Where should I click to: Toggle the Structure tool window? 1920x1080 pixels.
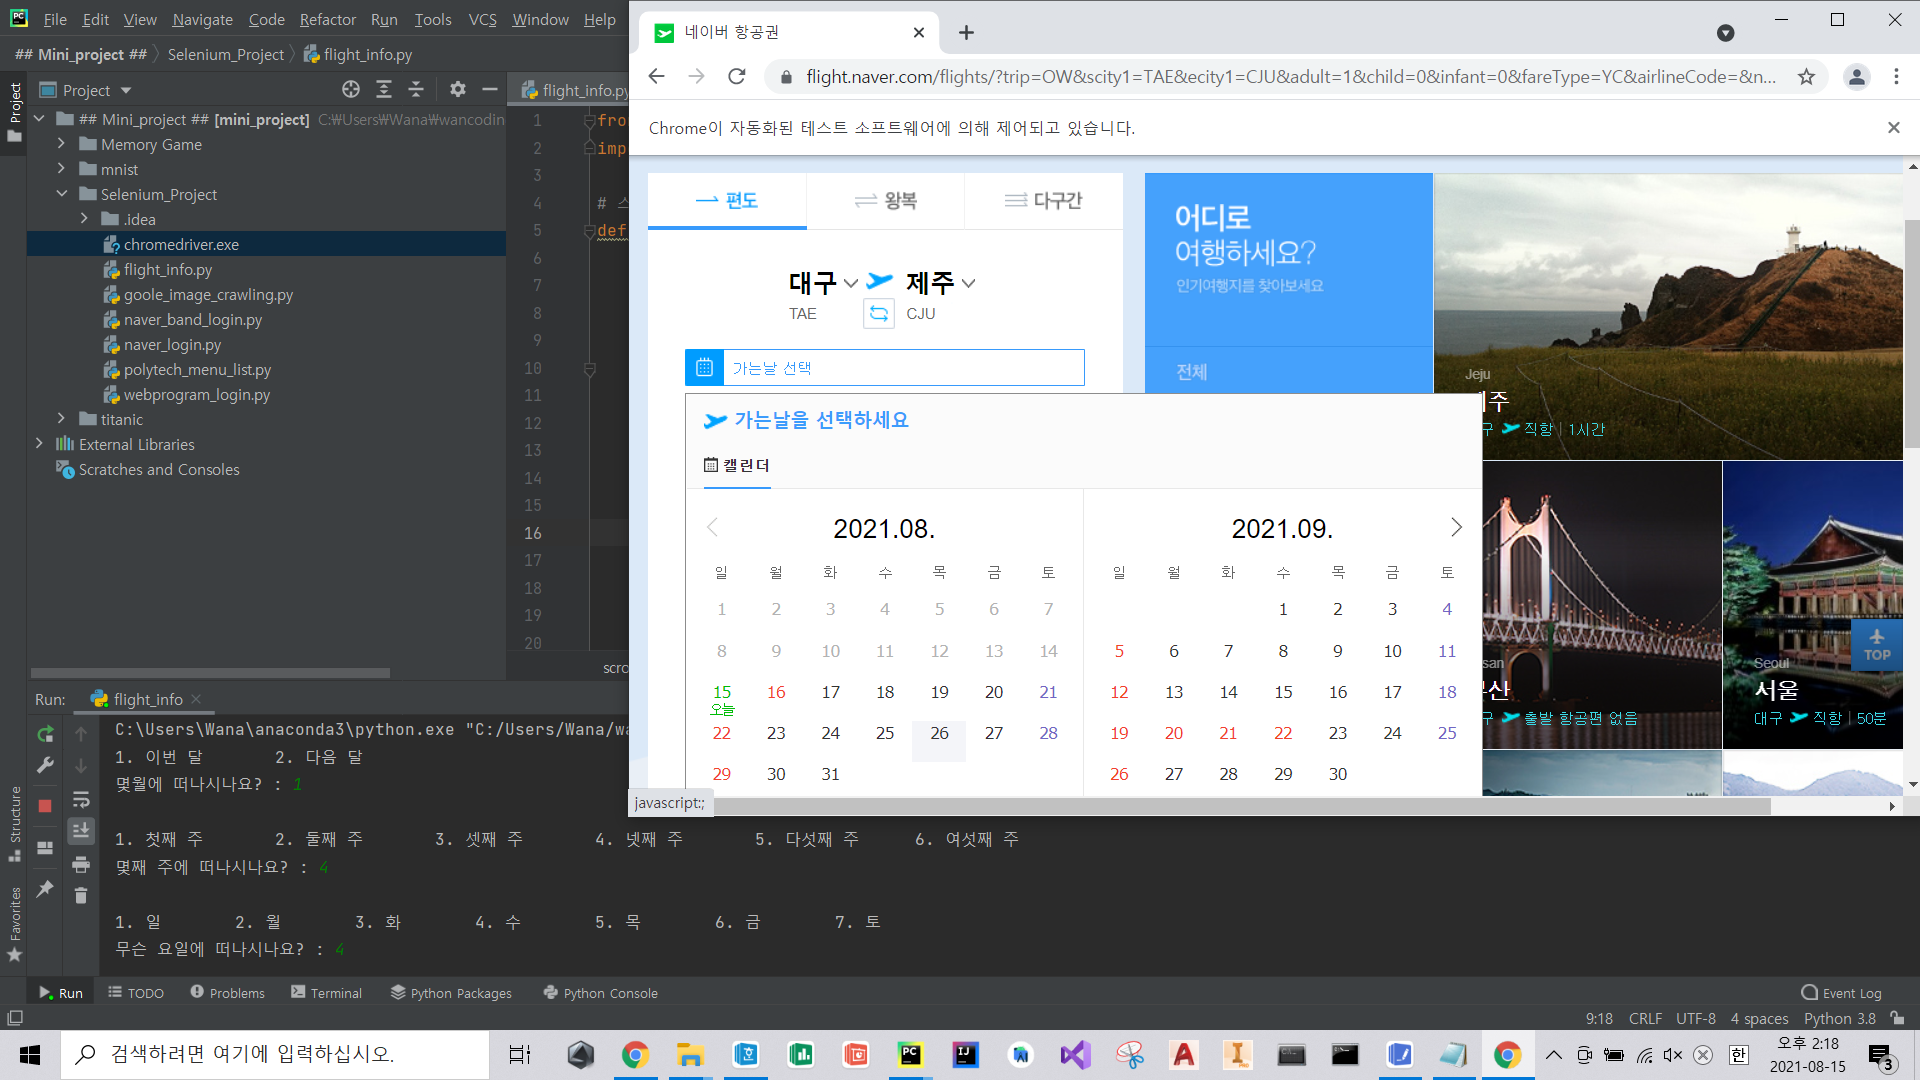(x=14, y=823)
